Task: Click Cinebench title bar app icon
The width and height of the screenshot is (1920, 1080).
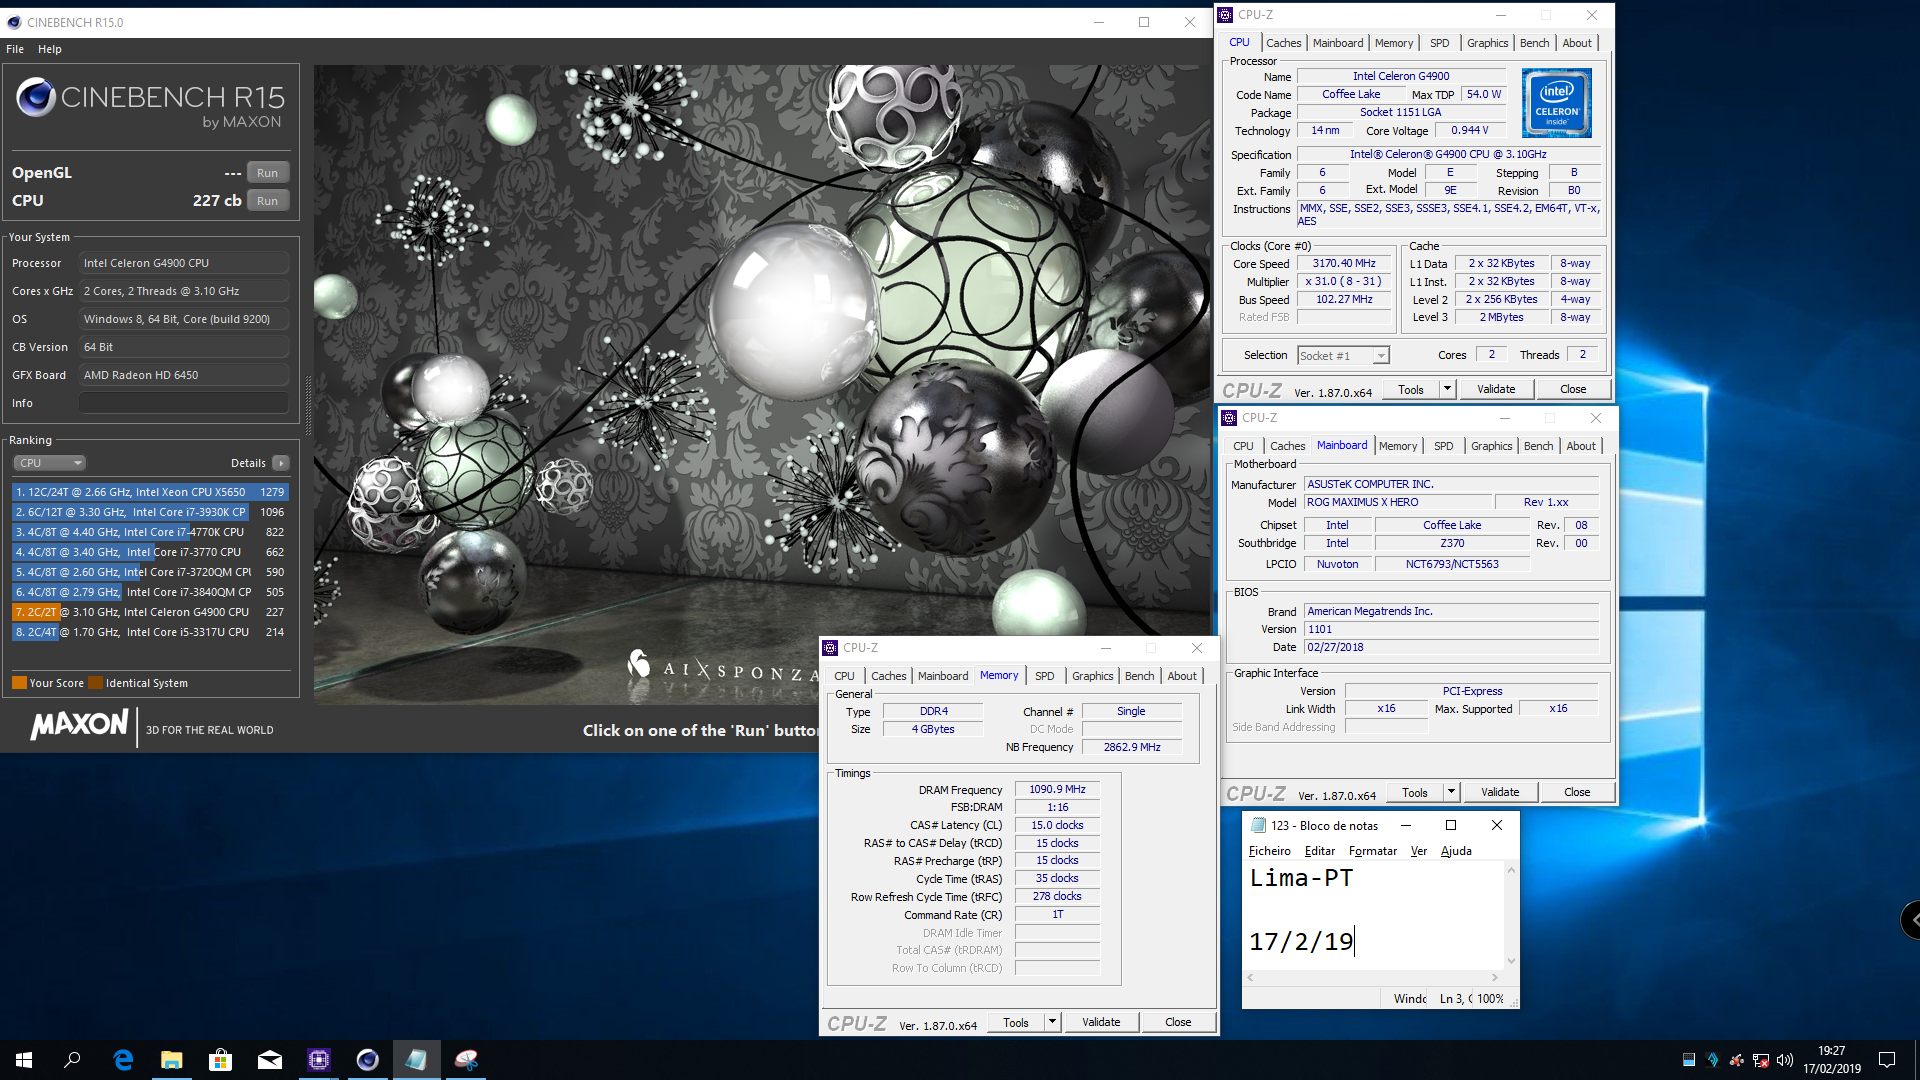Action: click(14, 22)
